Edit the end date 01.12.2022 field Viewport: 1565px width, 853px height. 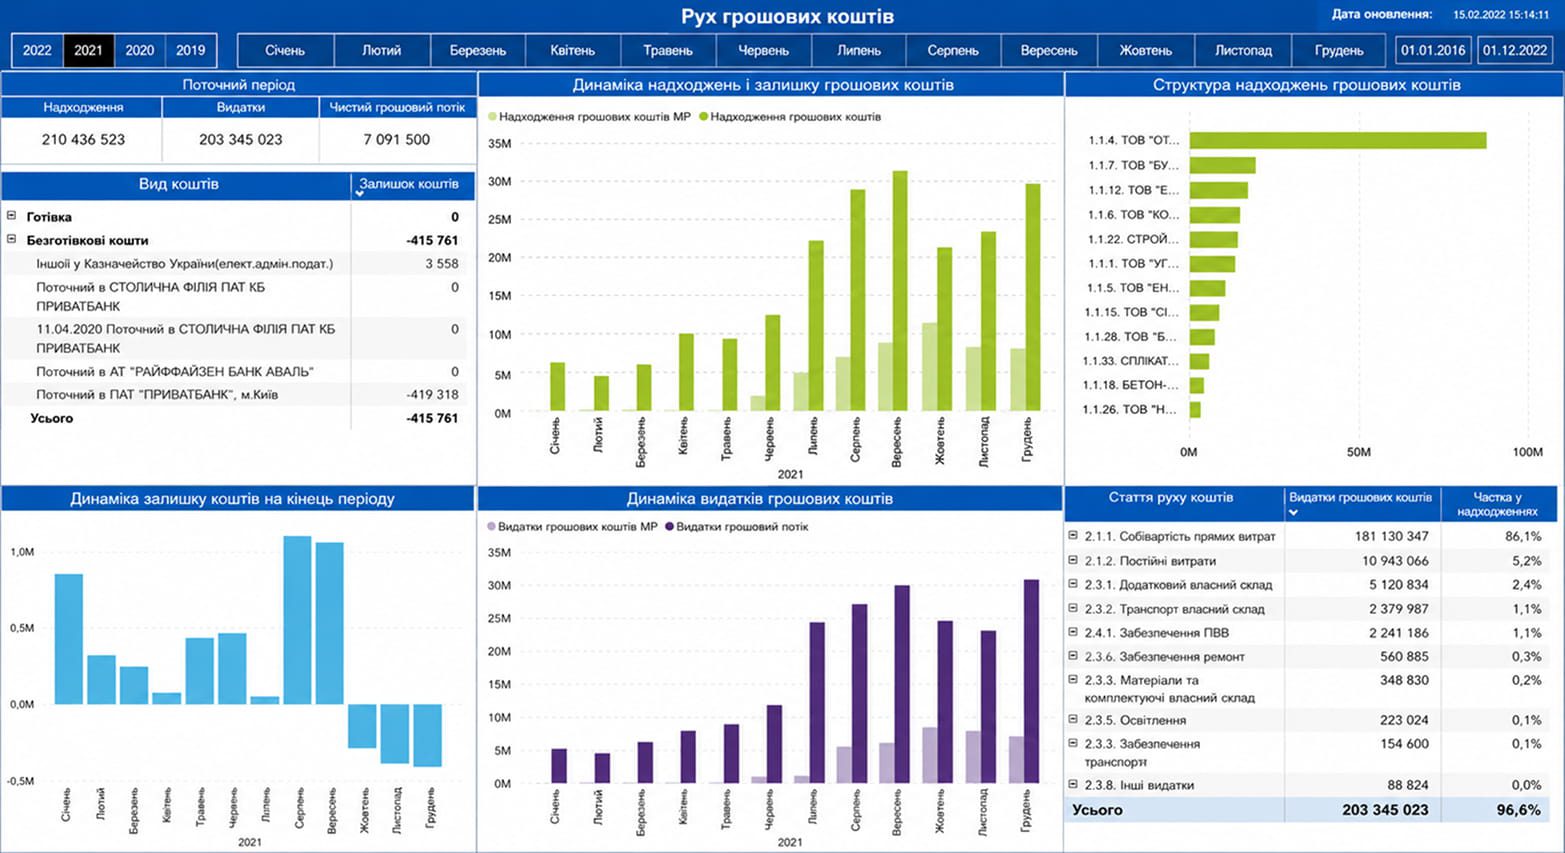coord(1514,50)
